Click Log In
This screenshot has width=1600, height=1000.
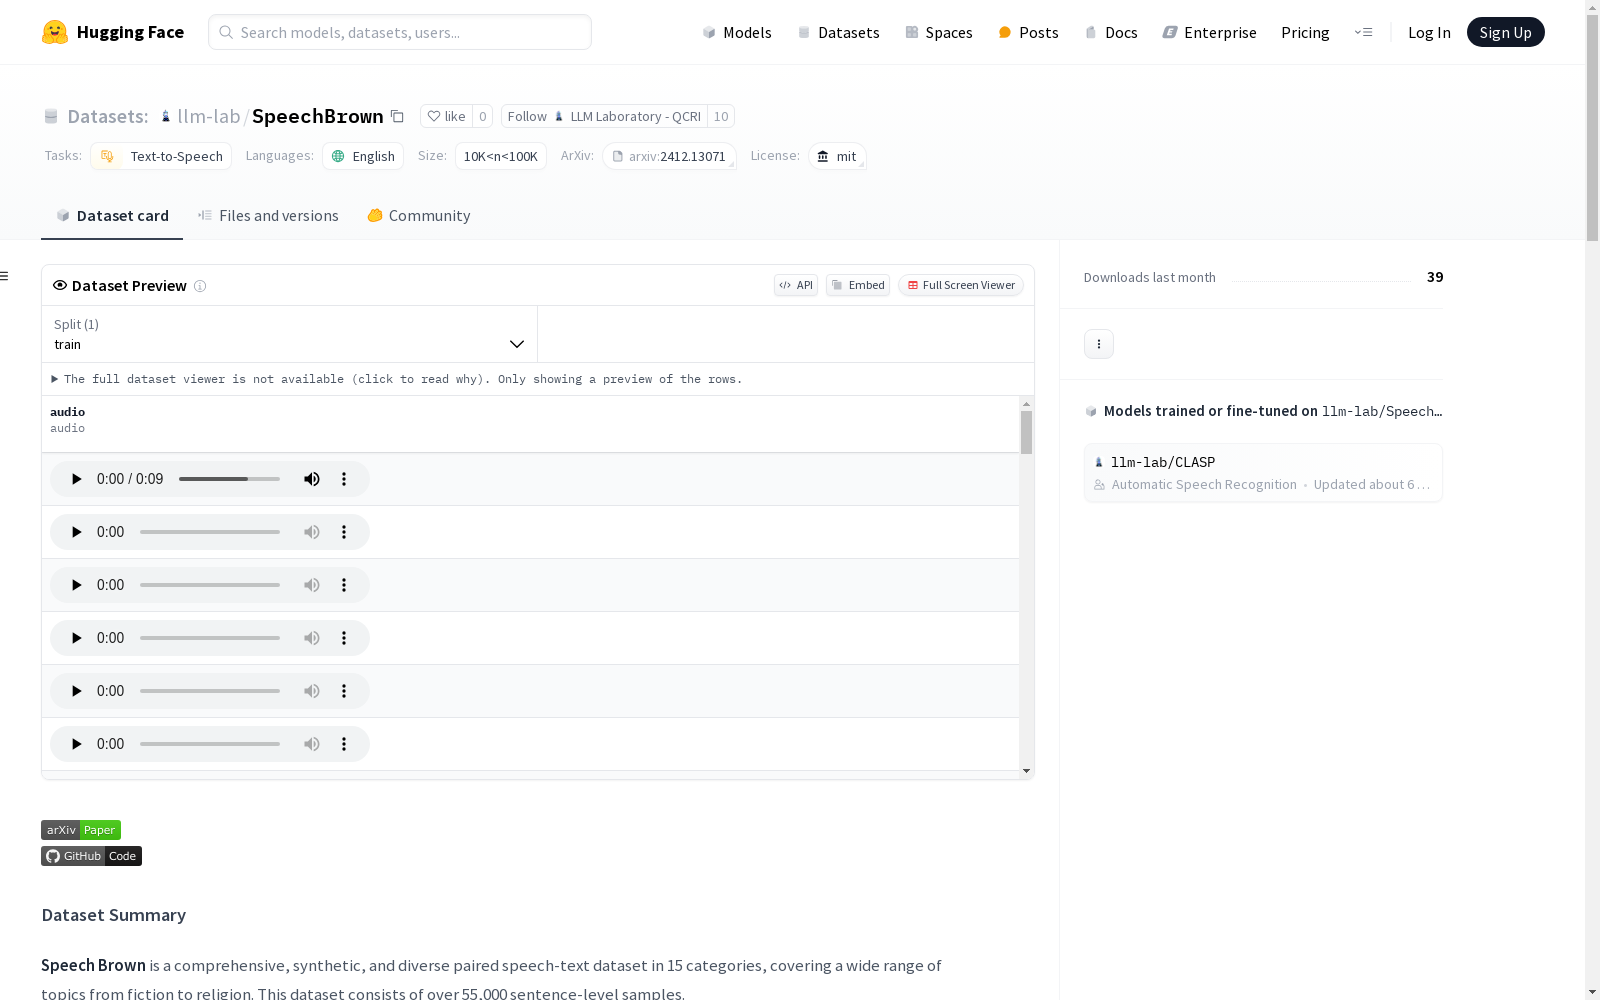click(1429, 32)
